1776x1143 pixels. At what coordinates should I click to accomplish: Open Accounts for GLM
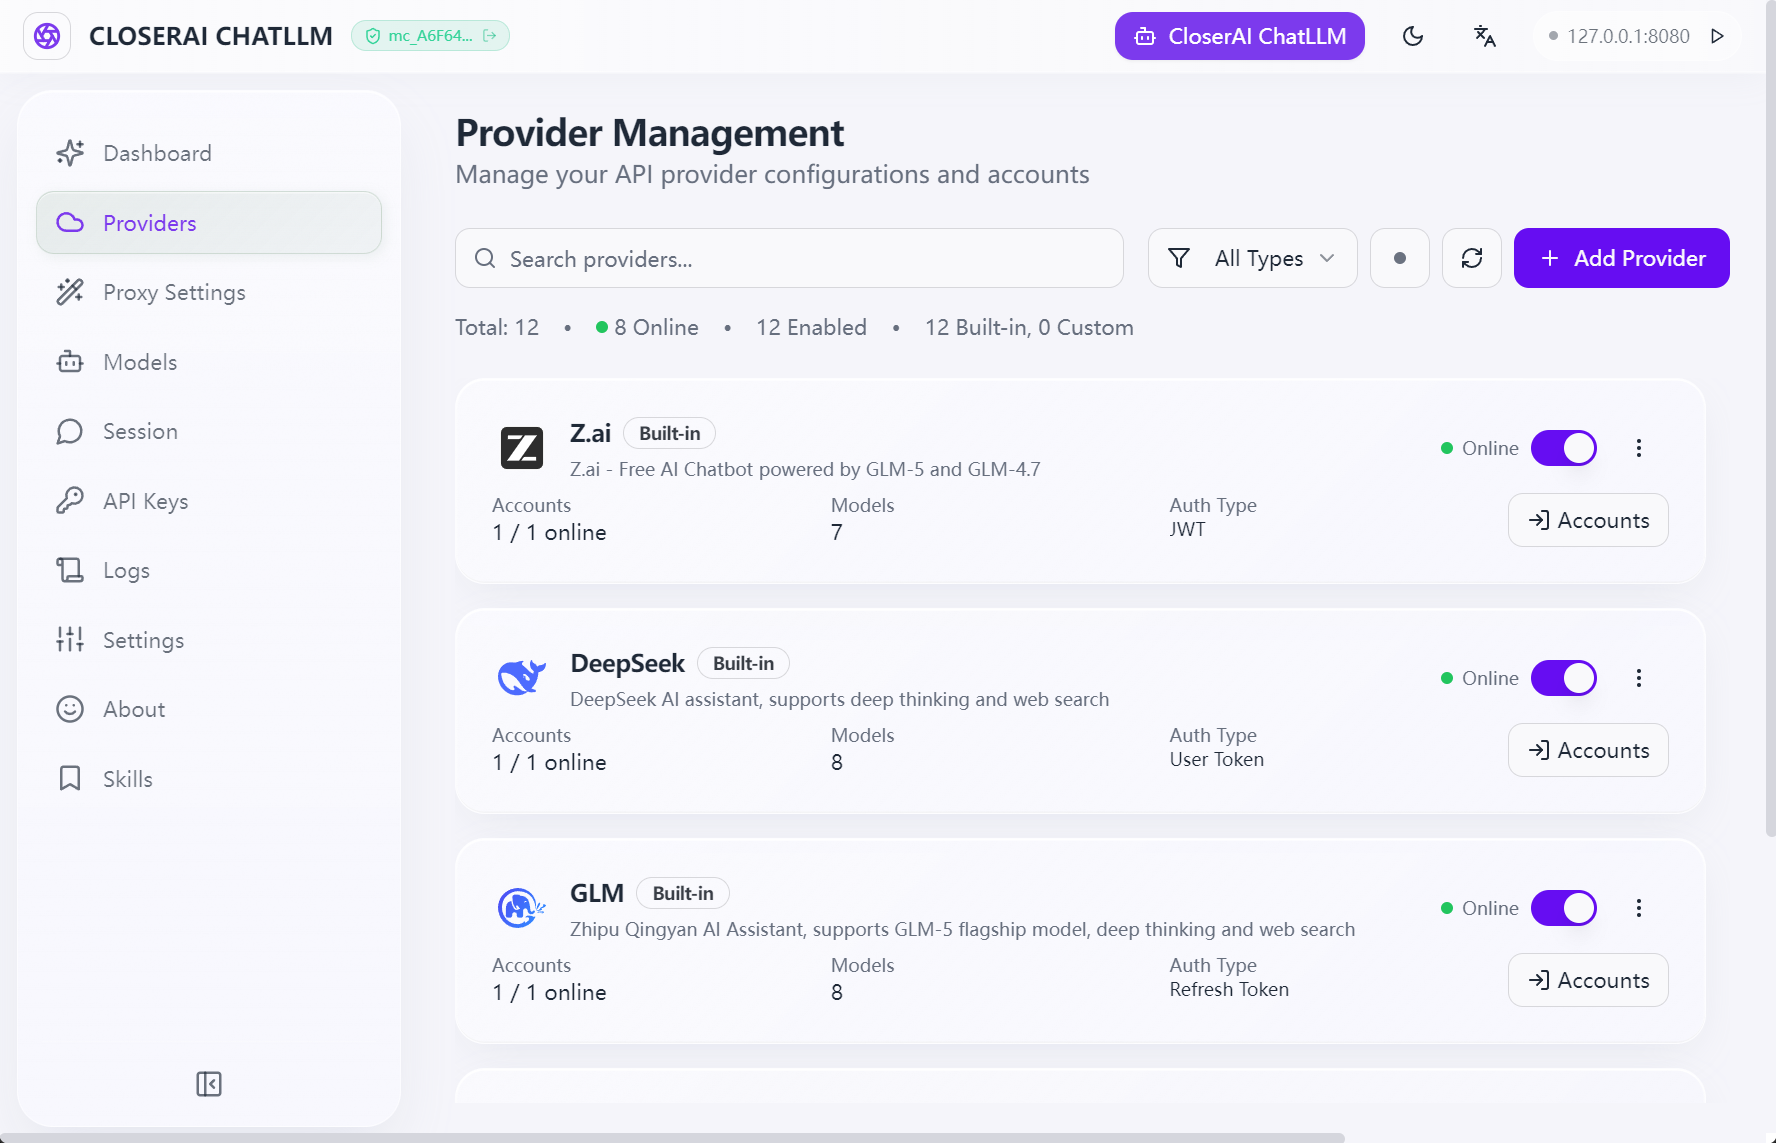click(x=1588, y=980)
